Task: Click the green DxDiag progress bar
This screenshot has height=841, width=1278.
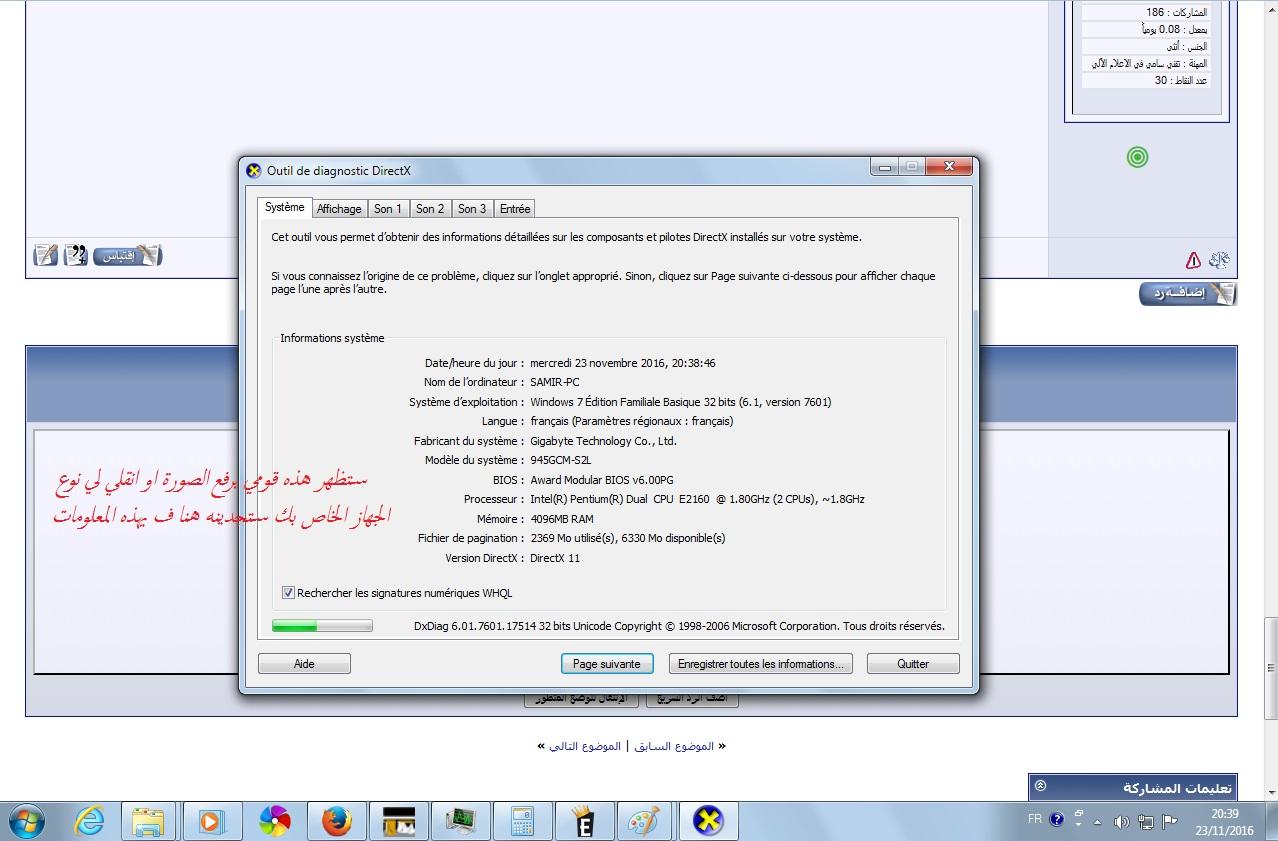Action: pyautogui.click(x=322, y=626)
